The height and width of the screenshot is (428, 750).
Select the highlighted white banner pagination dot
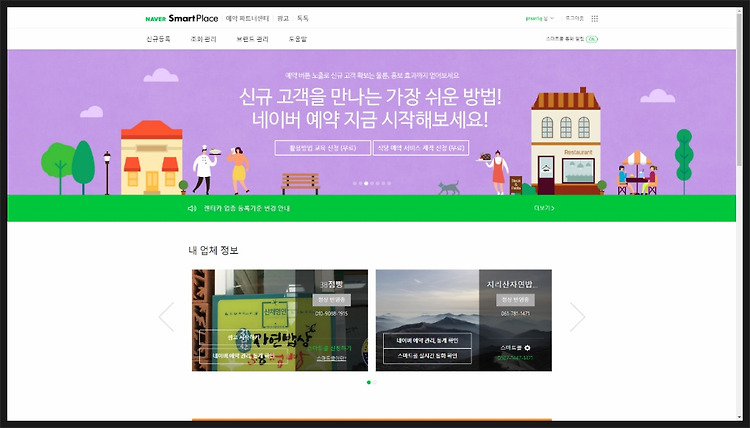coord(366,184)
